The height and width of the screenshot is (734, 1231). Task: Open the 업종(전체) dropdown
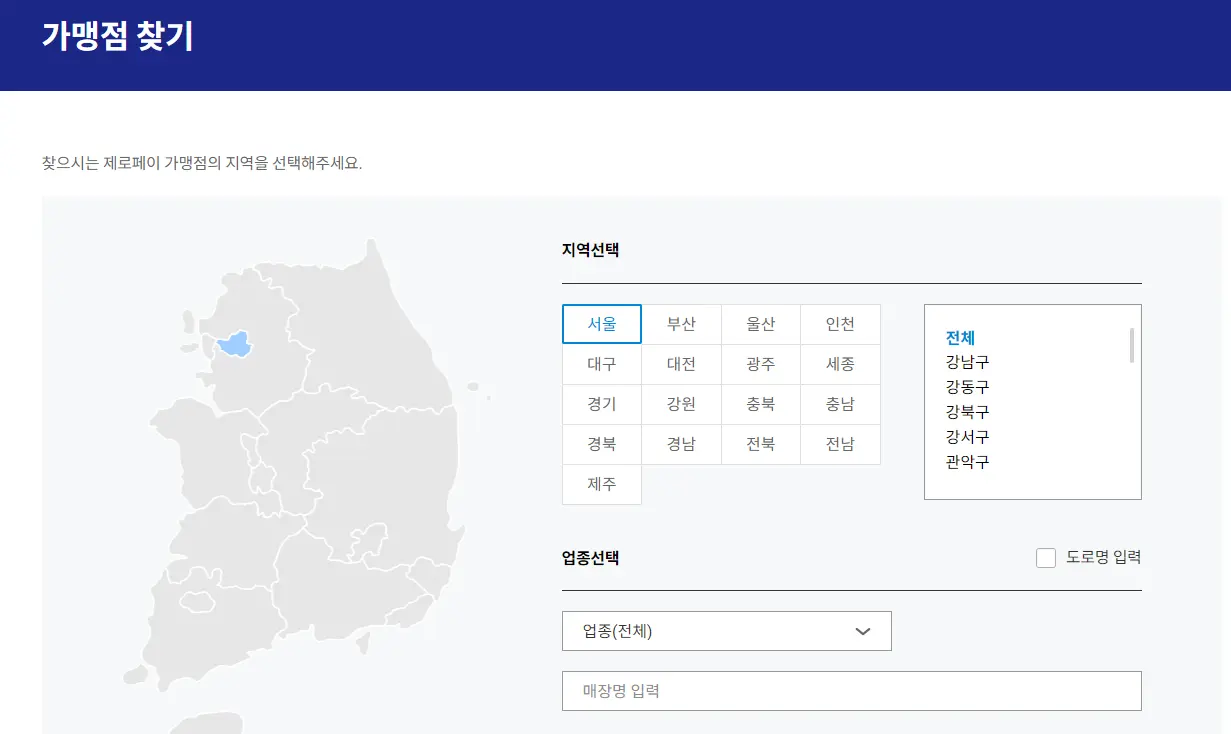click(x=727, y=631)
